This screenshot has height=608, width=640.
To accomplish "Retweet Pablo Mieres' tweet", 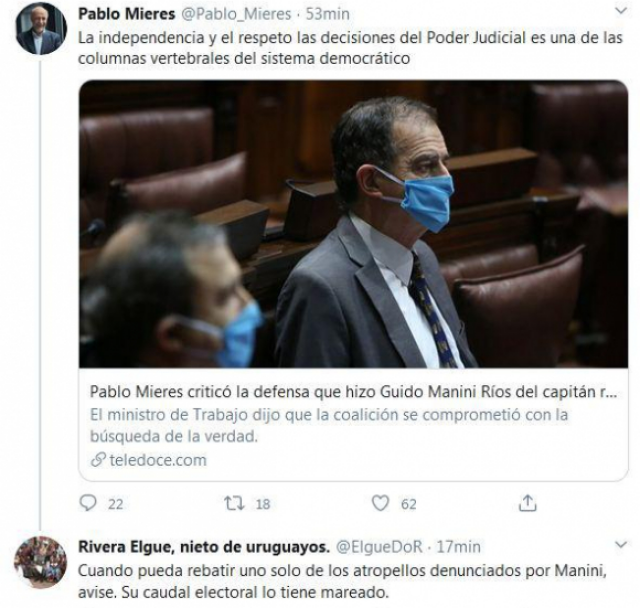I will point(234,503).
